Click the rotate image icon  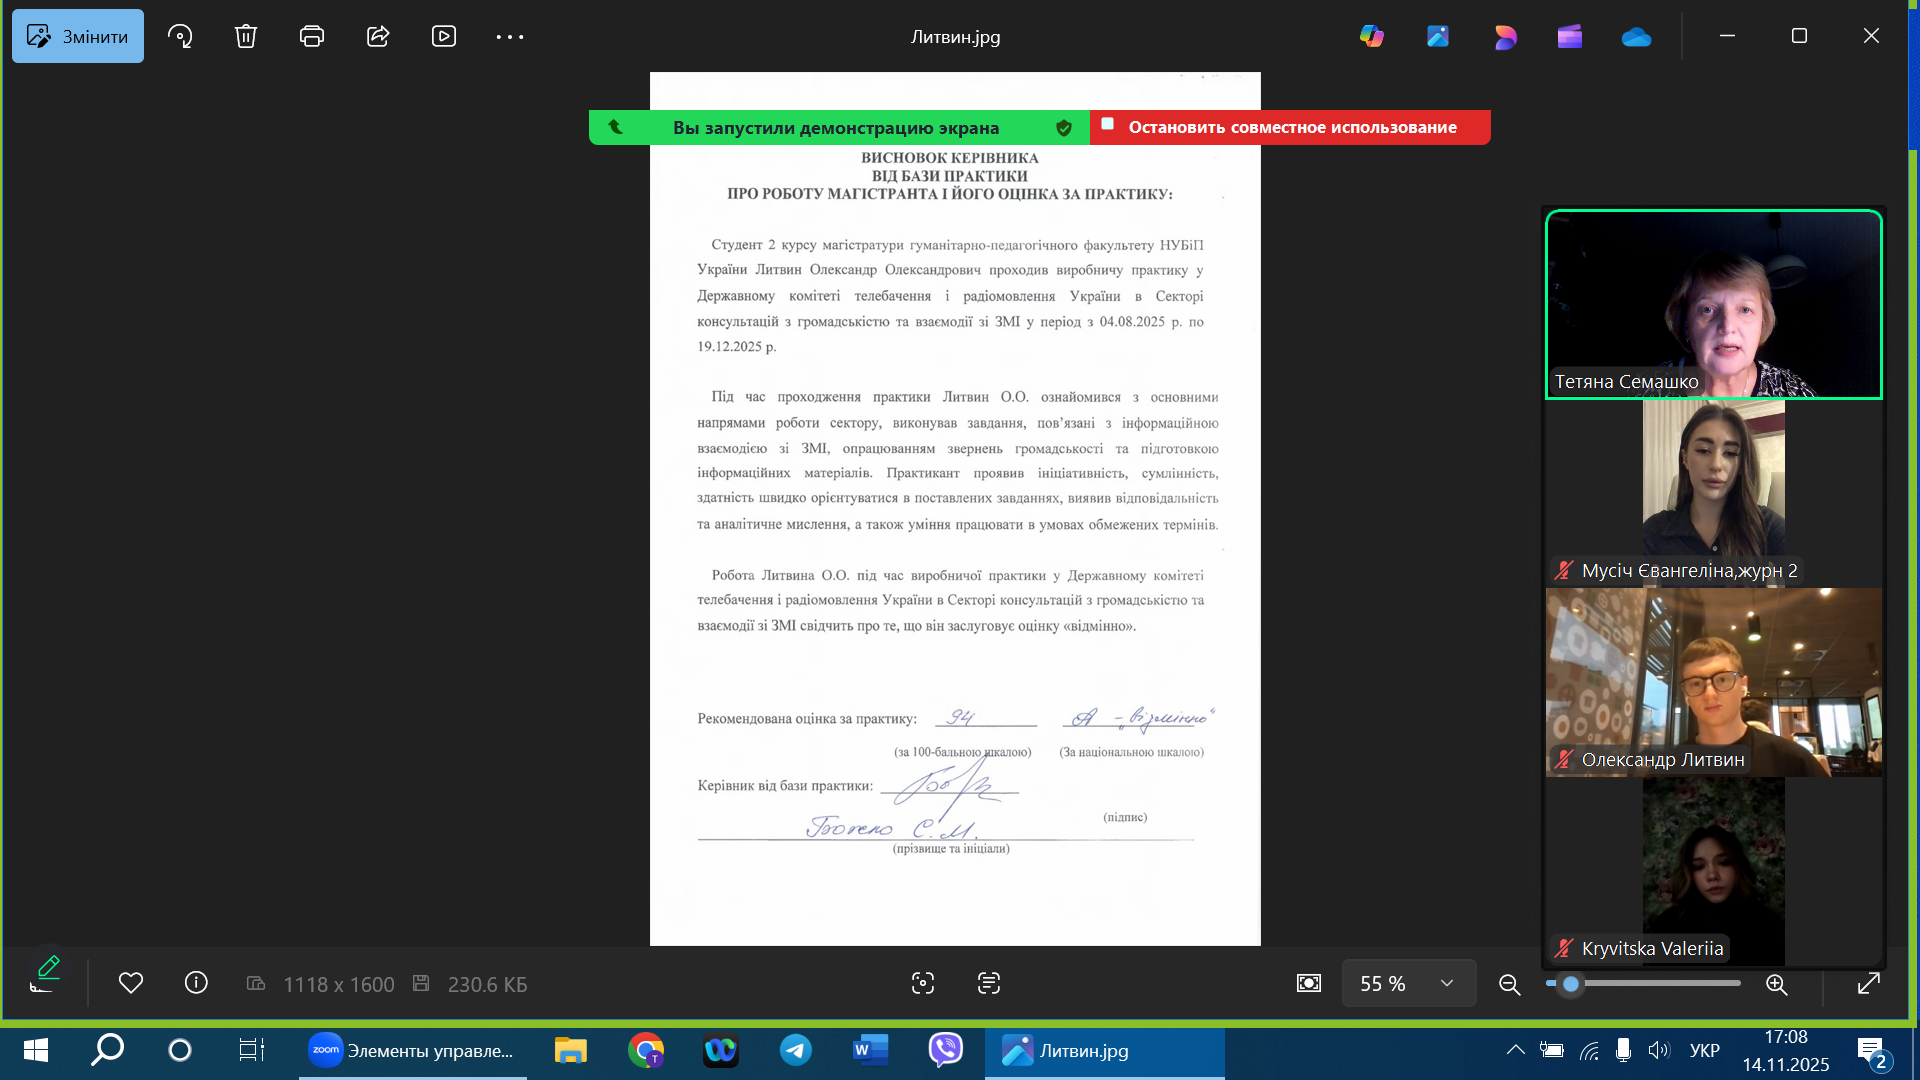180,37
